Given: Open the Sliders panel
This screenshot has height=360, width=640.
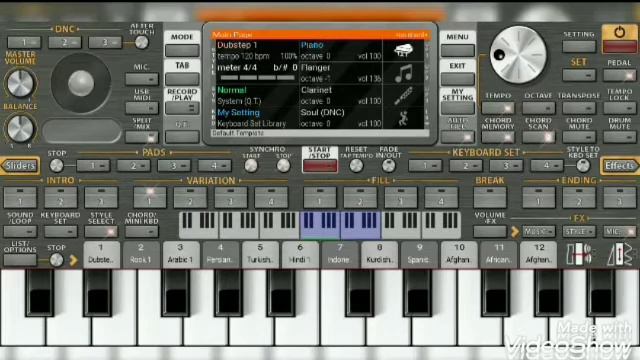Looking at the screenshot, I should [x=20, y=166].
